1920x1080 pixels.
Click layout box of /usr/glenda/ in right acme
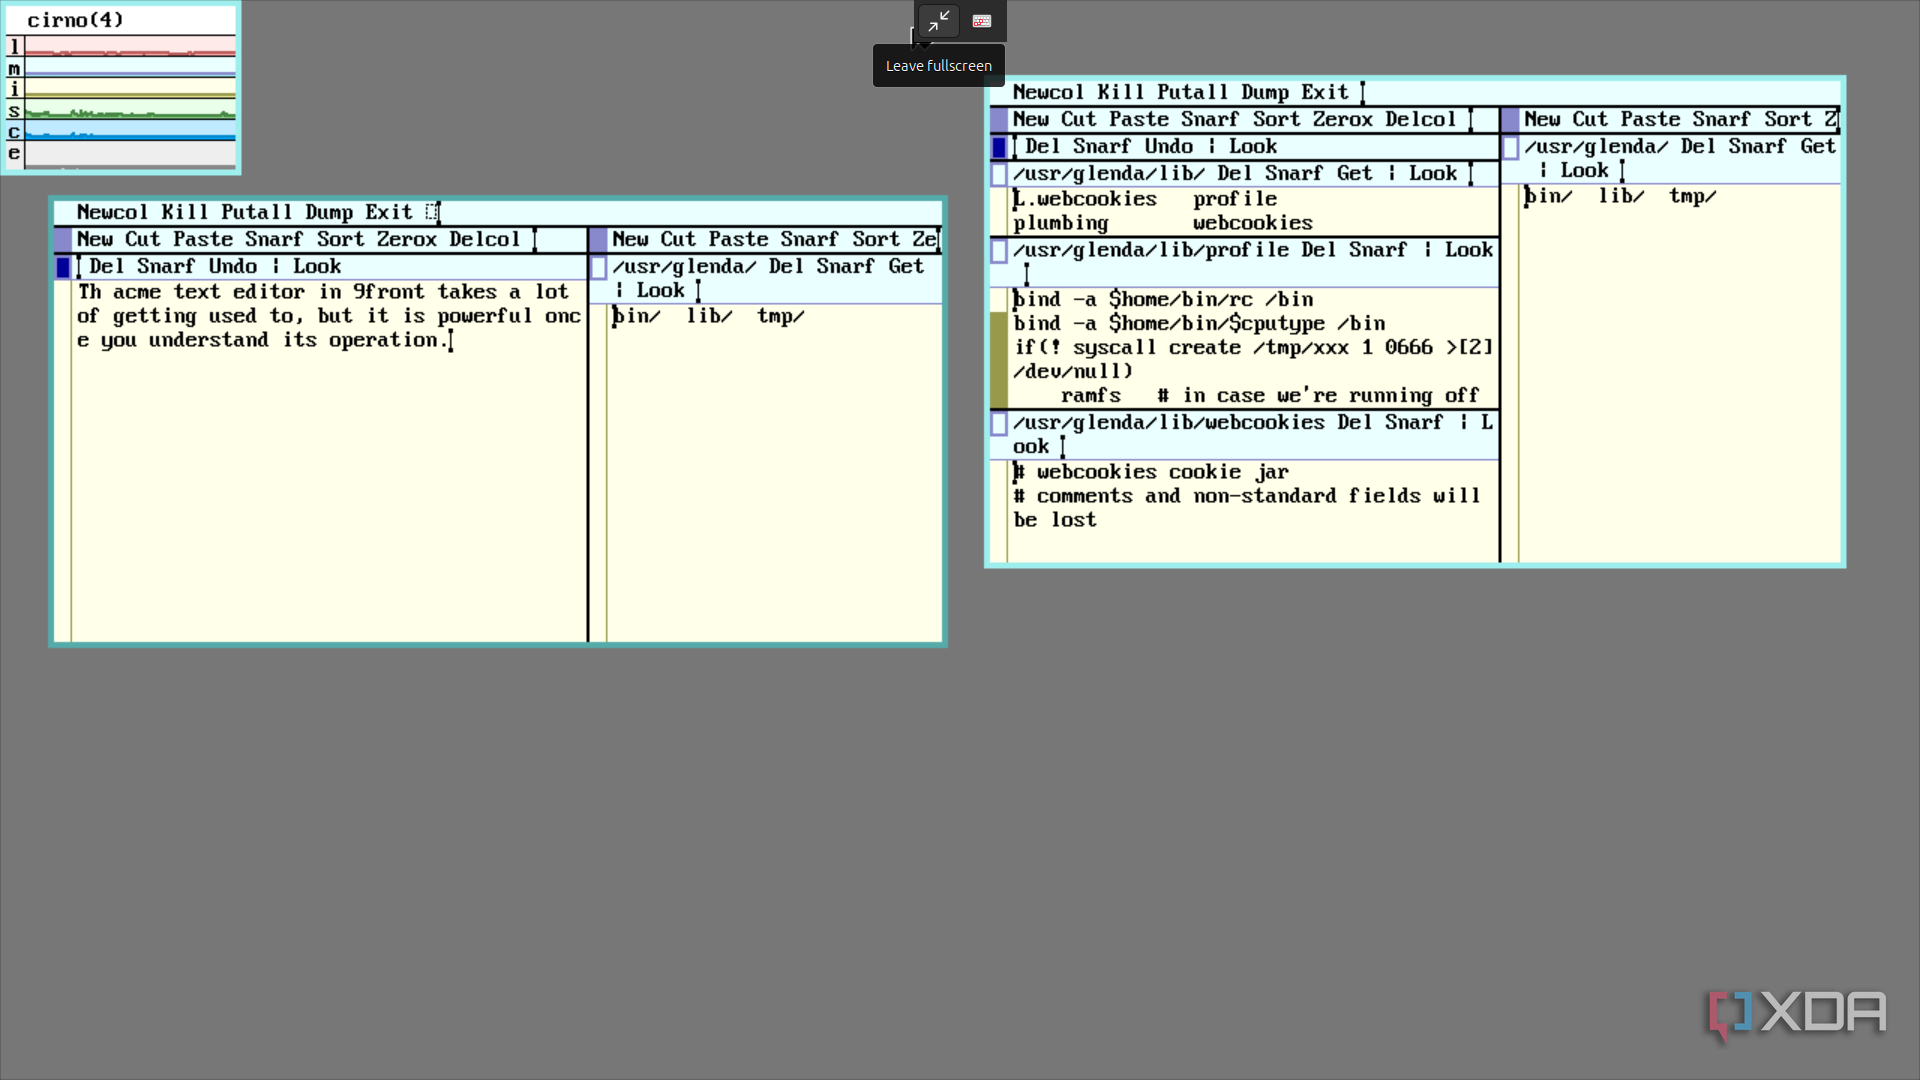point(1510,147)
